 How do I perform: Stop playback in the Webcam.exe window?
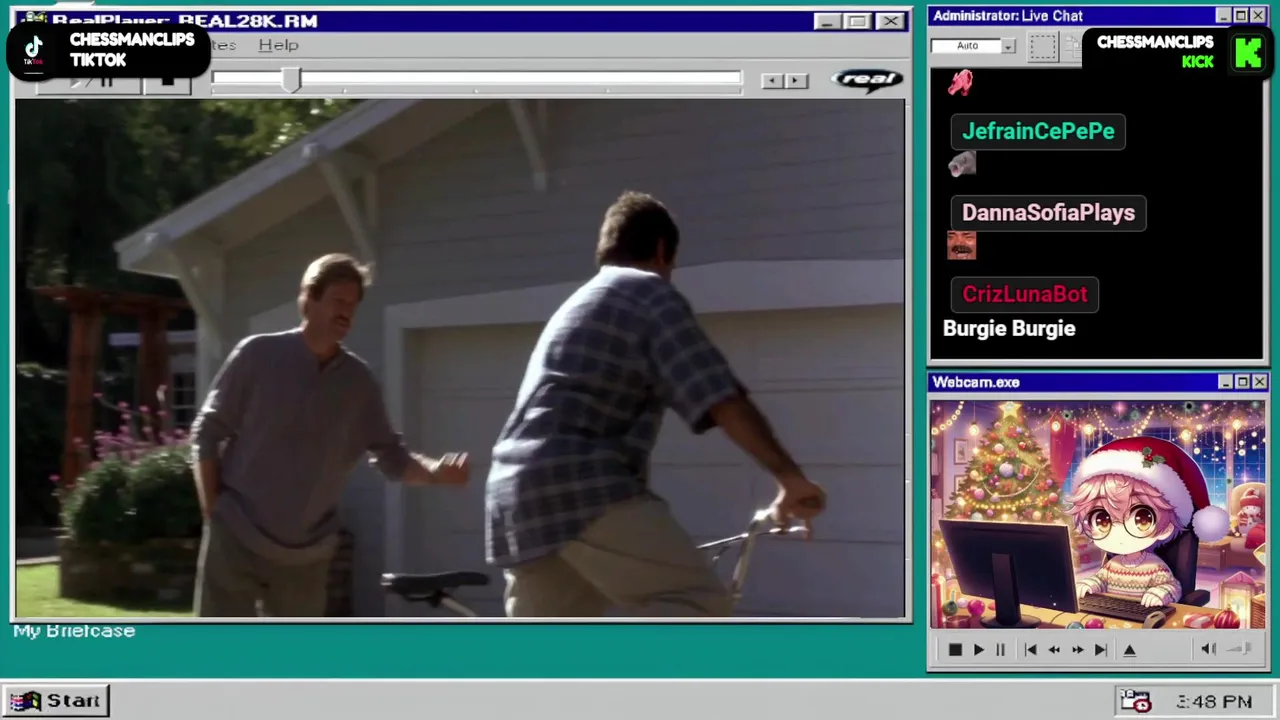955,650
